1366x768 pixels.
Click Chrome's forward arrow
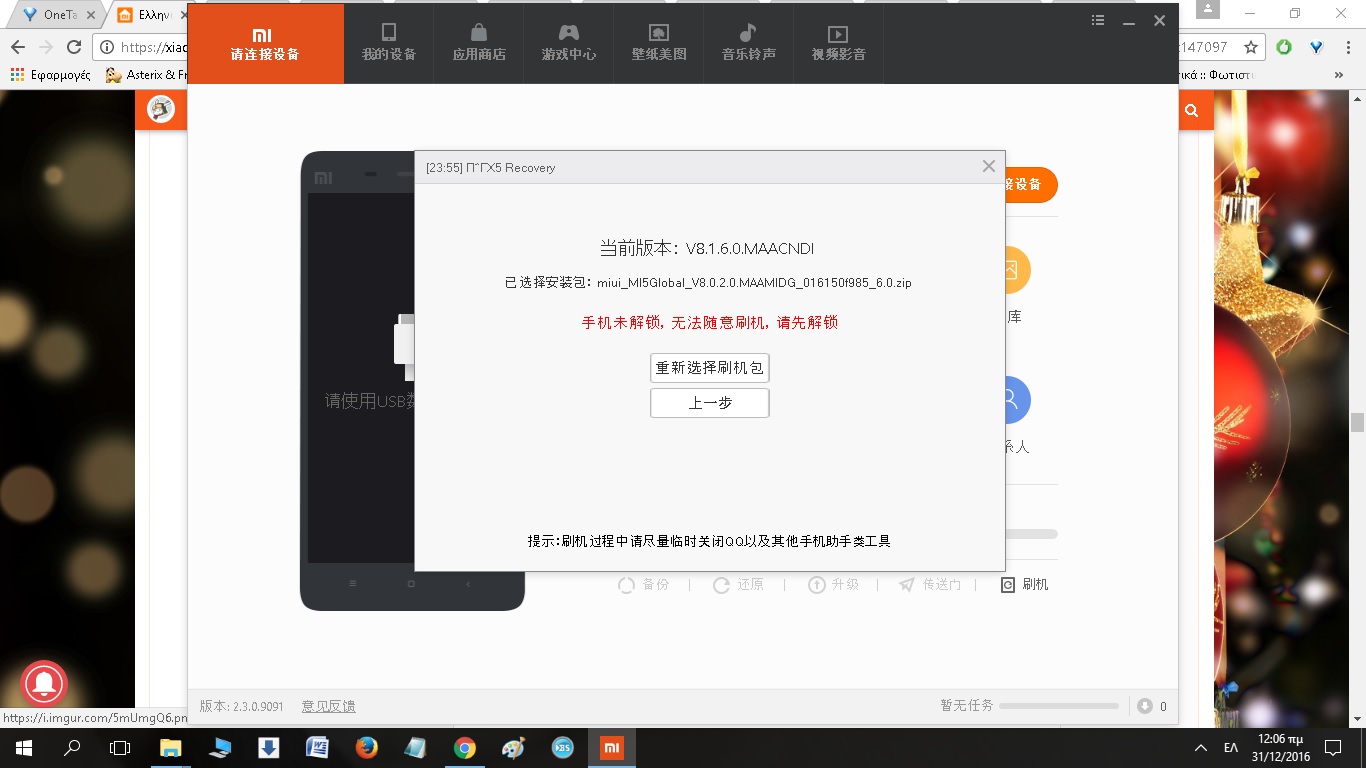pyautogui.click(x=46, y=47)
